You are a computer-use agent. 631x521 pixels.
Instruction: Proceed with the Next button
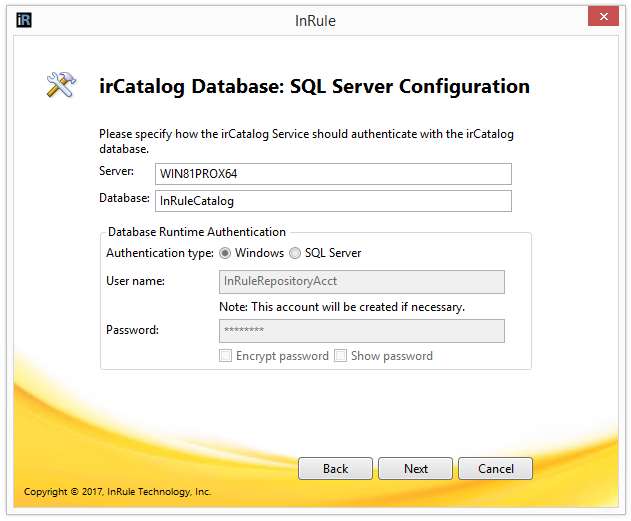(416, 469)
